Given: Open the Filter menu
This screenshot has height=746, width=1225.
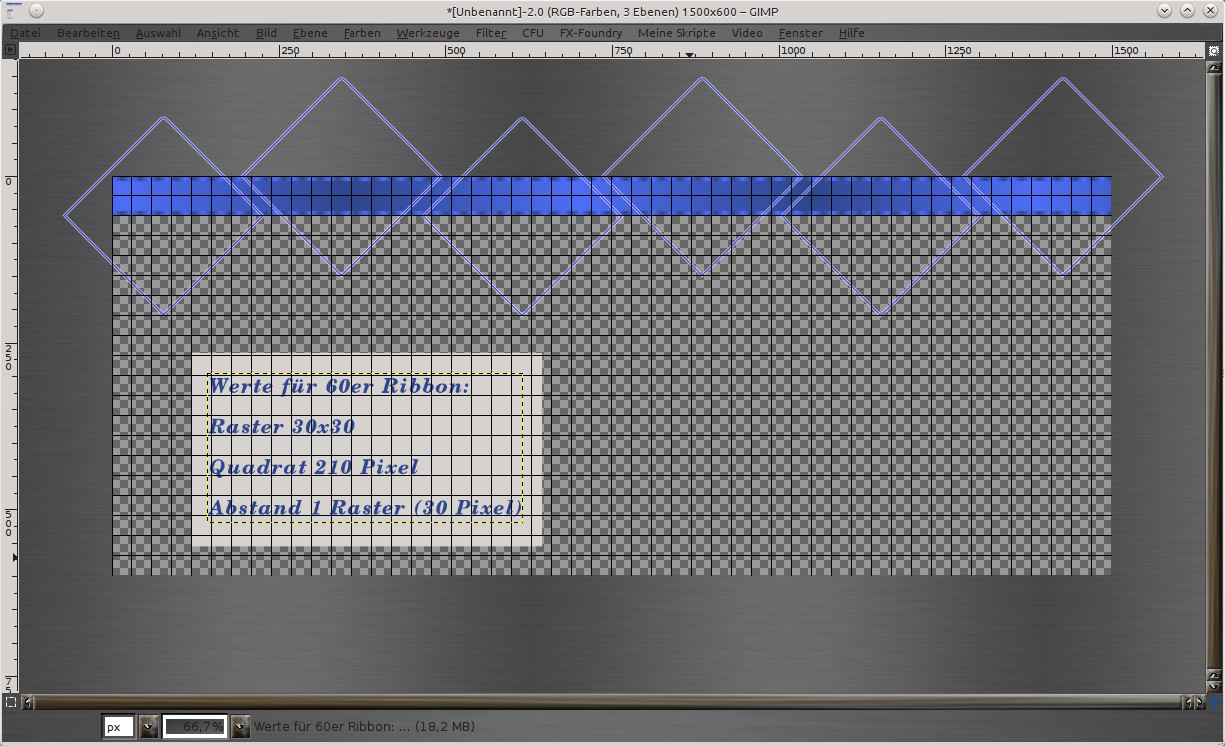Looking at the screenshot, I should (x=490, y=33).
